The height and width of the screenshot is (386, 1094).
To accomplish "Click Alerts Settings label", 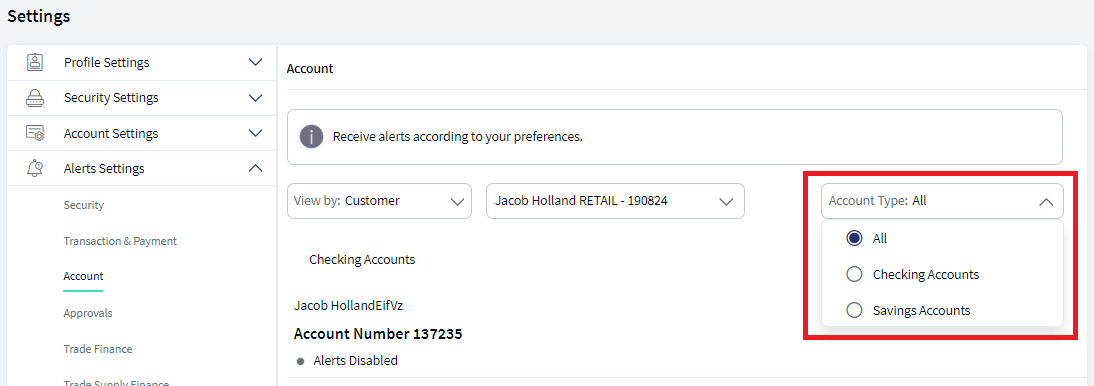I will (x=104, y=168).
